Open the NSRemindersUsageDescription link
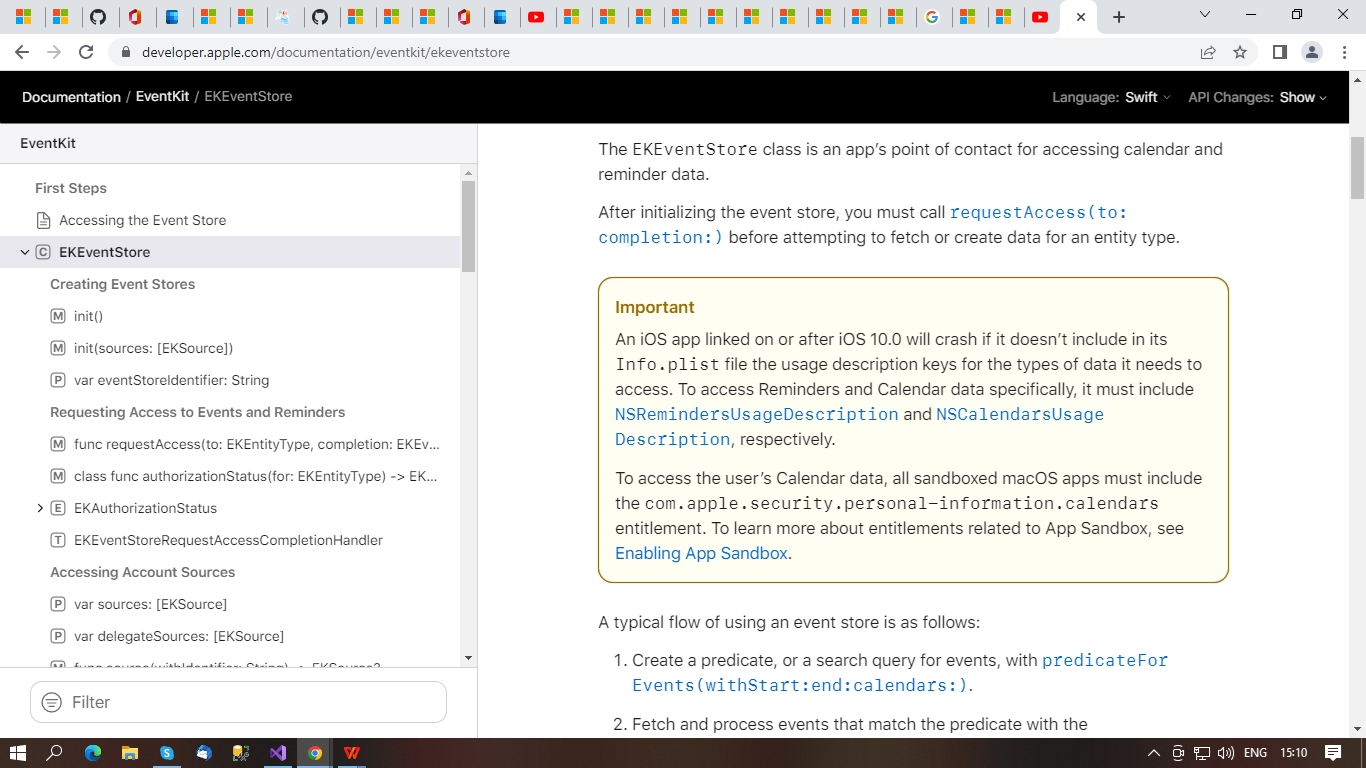1366x768 pixels. point(757,414)
